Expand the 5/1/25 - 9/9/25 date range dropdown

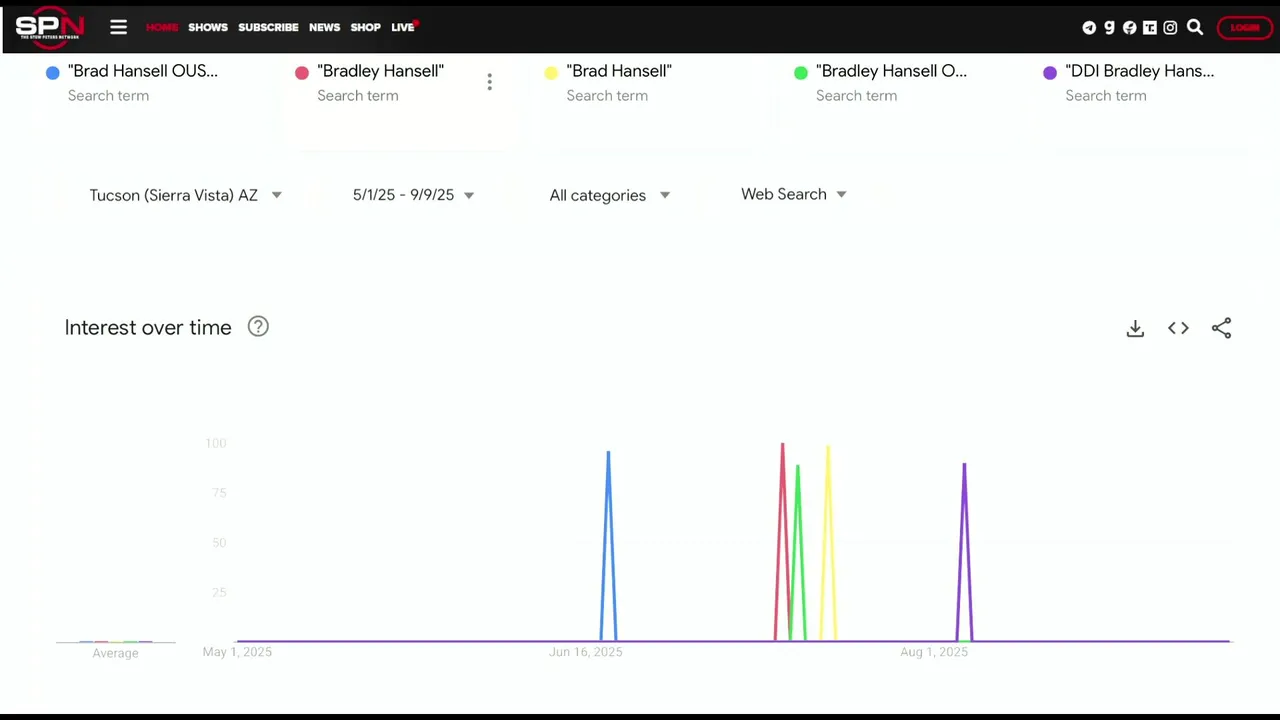pyautogui.click(x=413, y=195)
